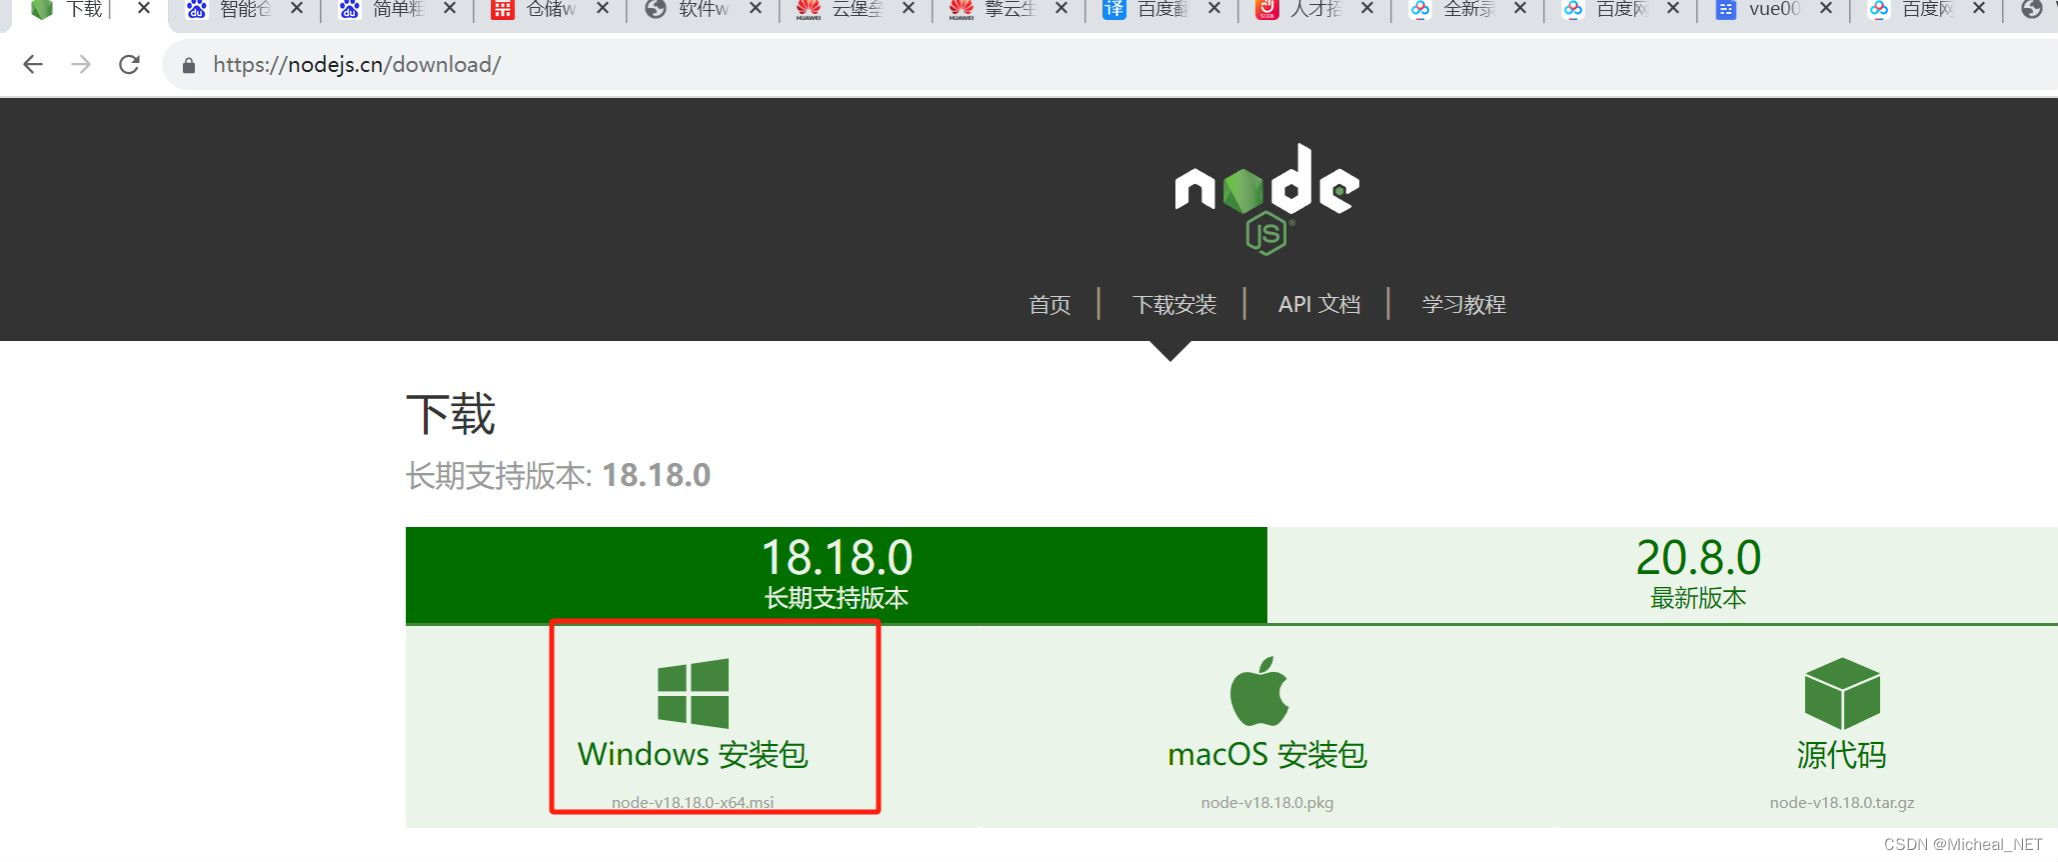
Task: Click the URL address bar field
Action: tap(1110, 65)
